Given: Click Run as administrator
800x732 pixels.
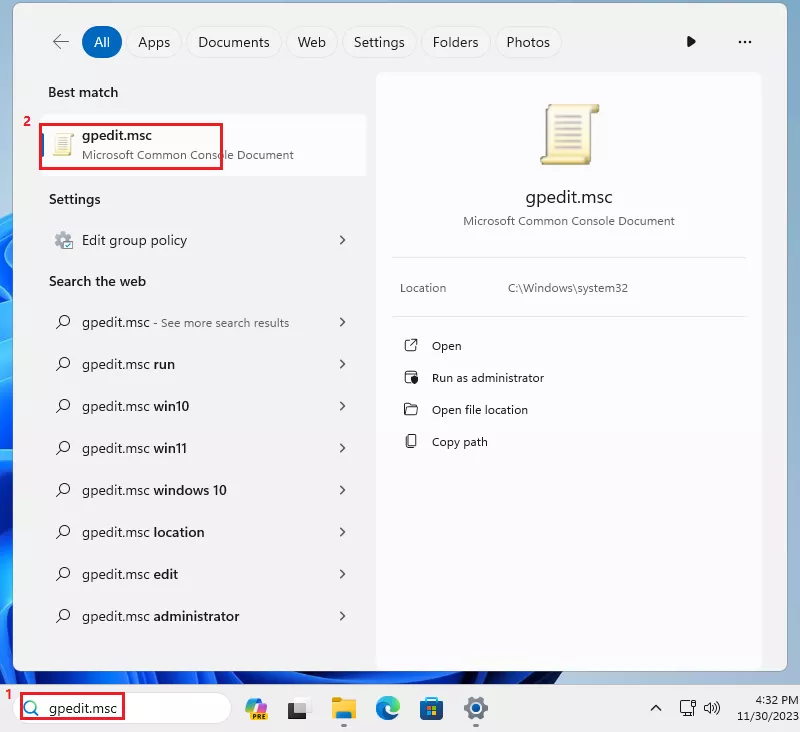Looking at the screenshot, I should [487, 378].
